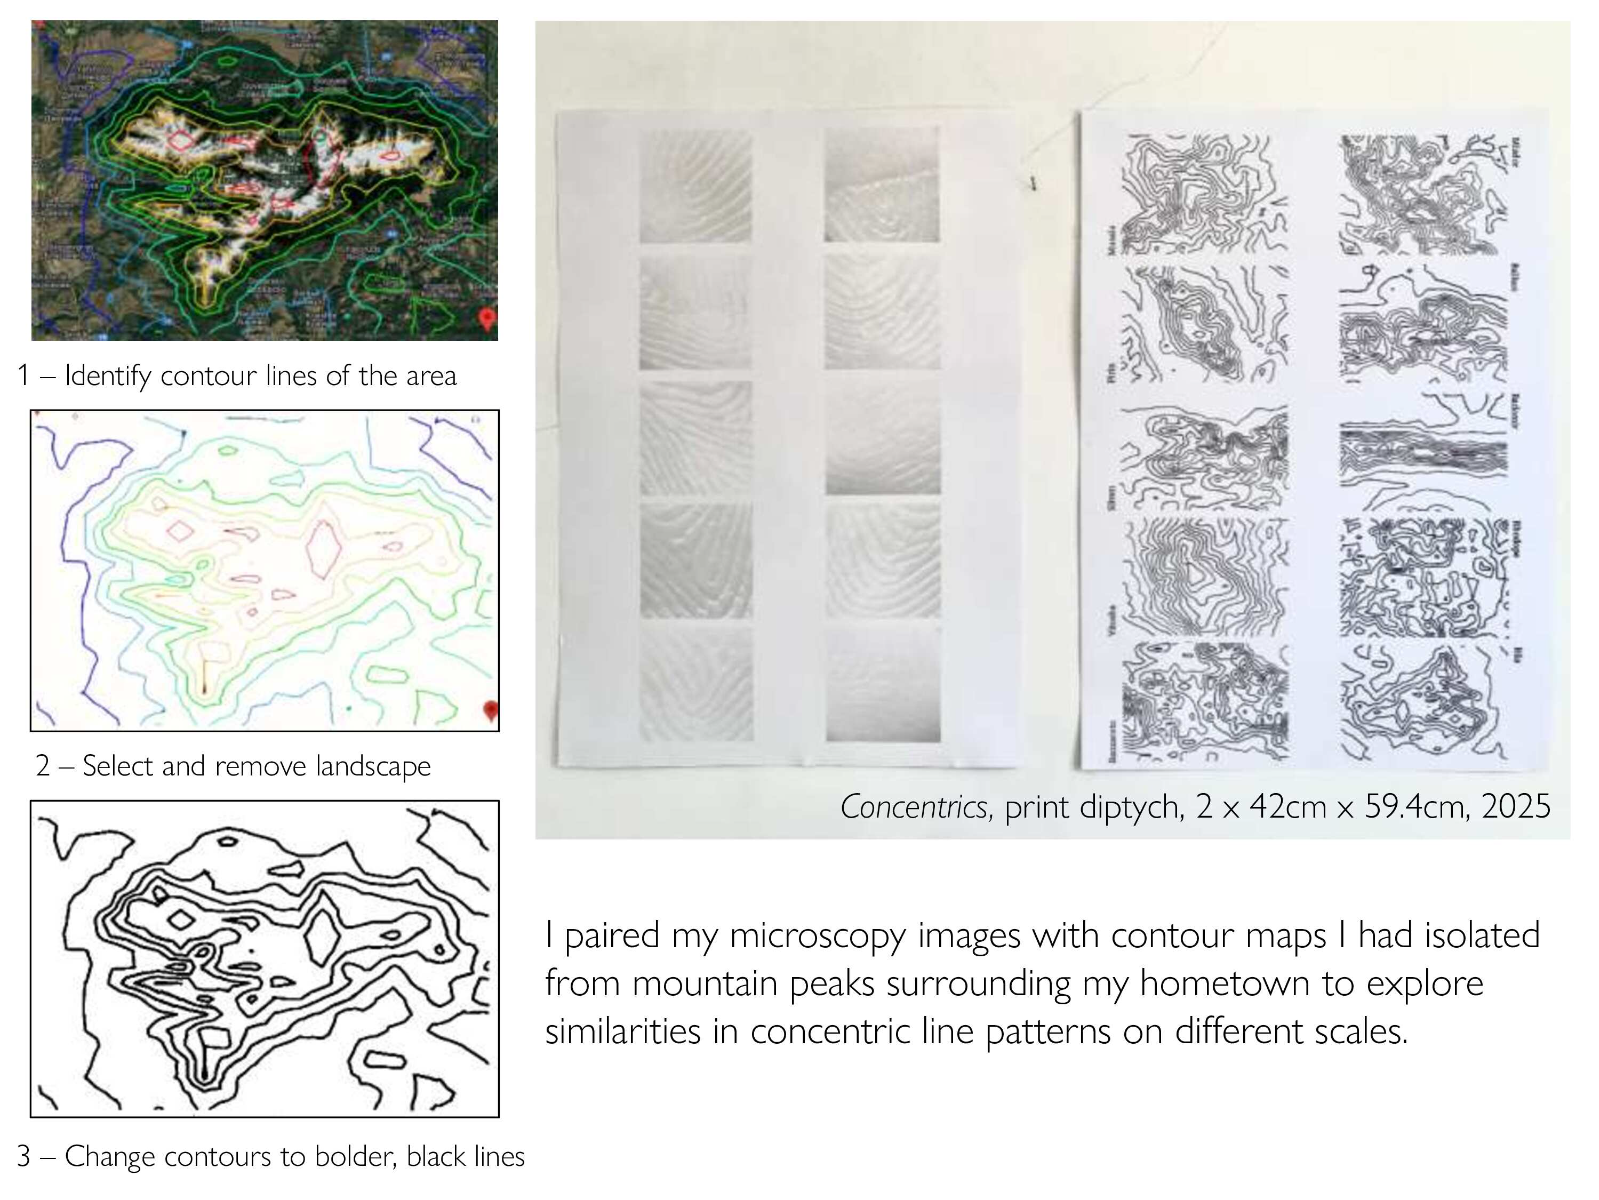Click the top-right contour map on right print
1599x1200 pixels.
(1422, 195)
